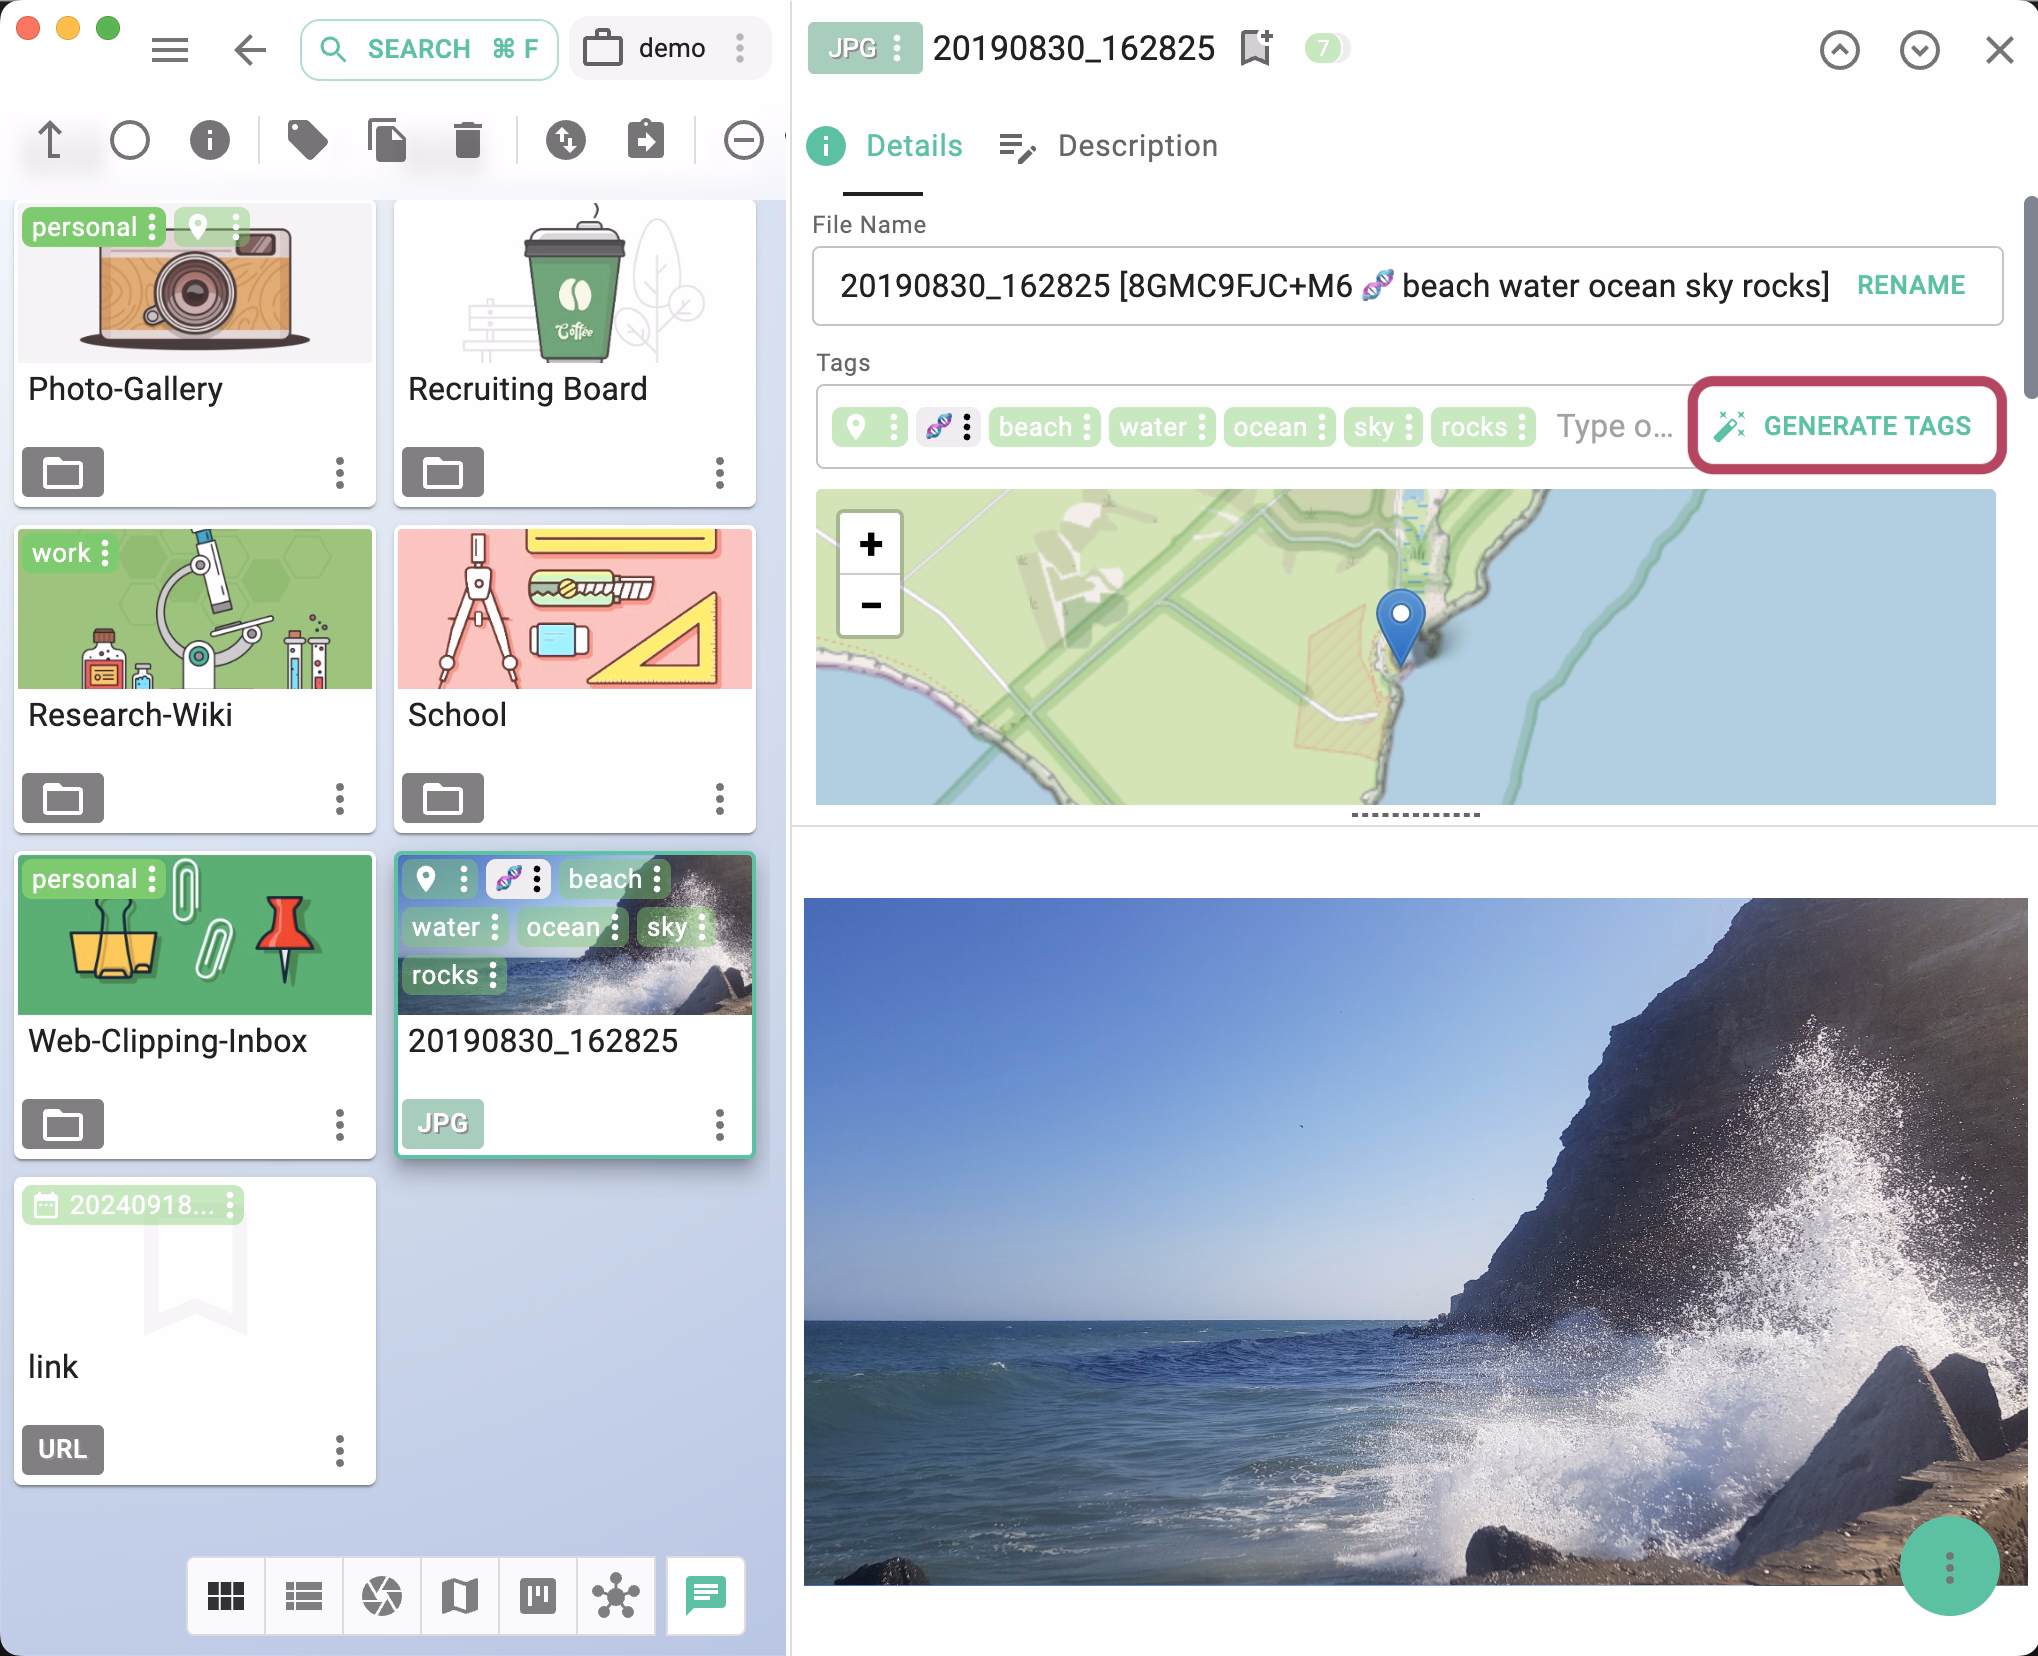Open the beach tag options menu
The width and height of the screenshot is (2038, 1656).
pos(1086,427)
